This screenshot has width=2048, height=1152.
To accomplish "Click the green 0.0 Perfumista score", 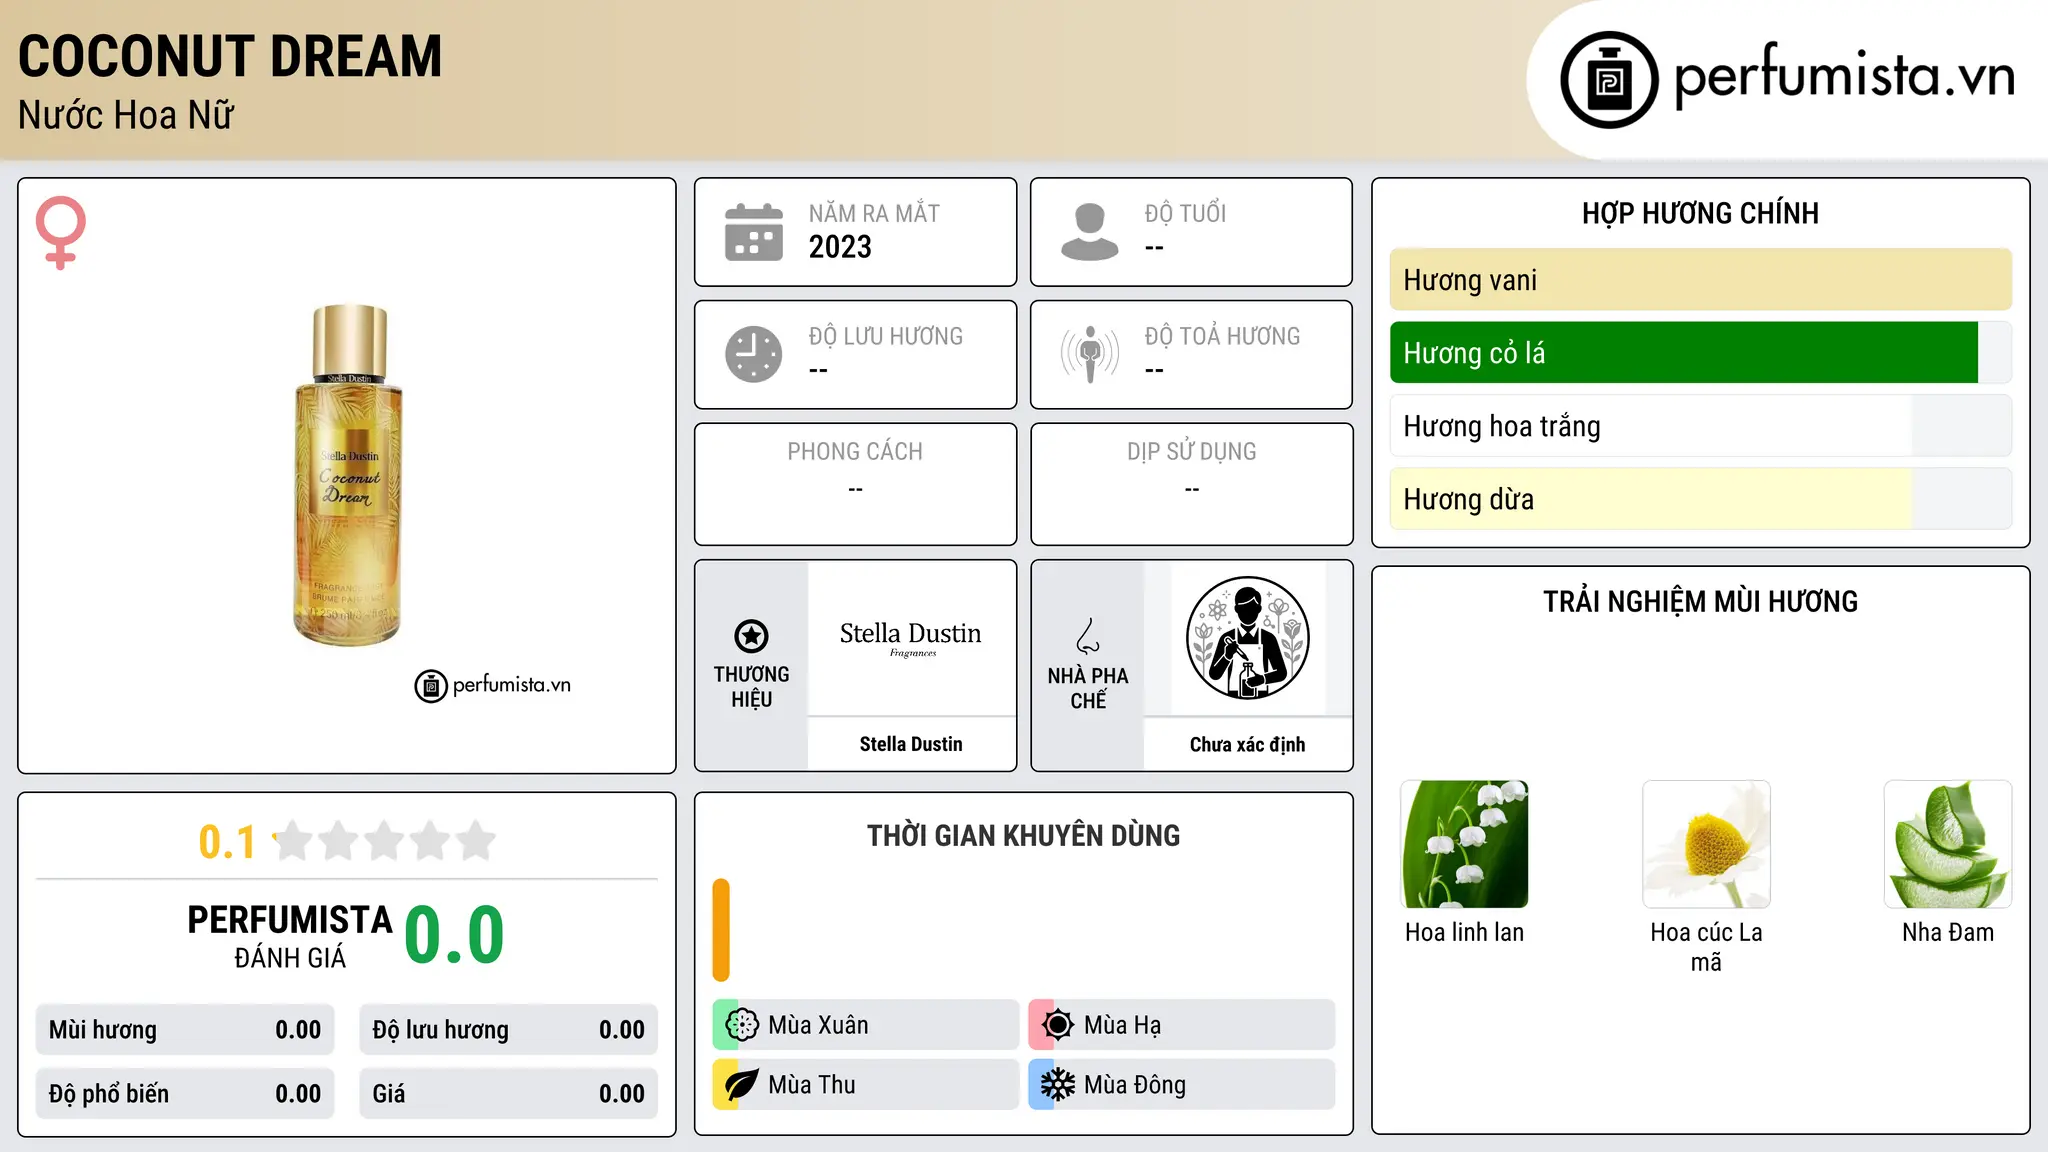I will click(x=454, y=935).
